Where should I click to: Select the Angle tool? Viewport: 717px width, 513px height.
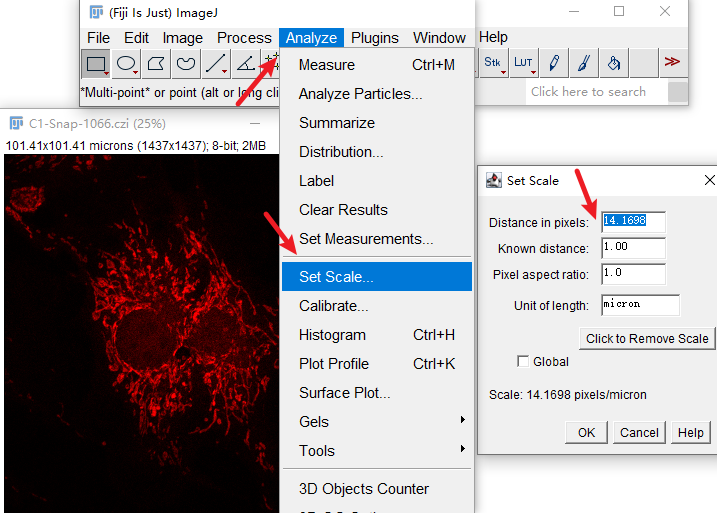246,64
